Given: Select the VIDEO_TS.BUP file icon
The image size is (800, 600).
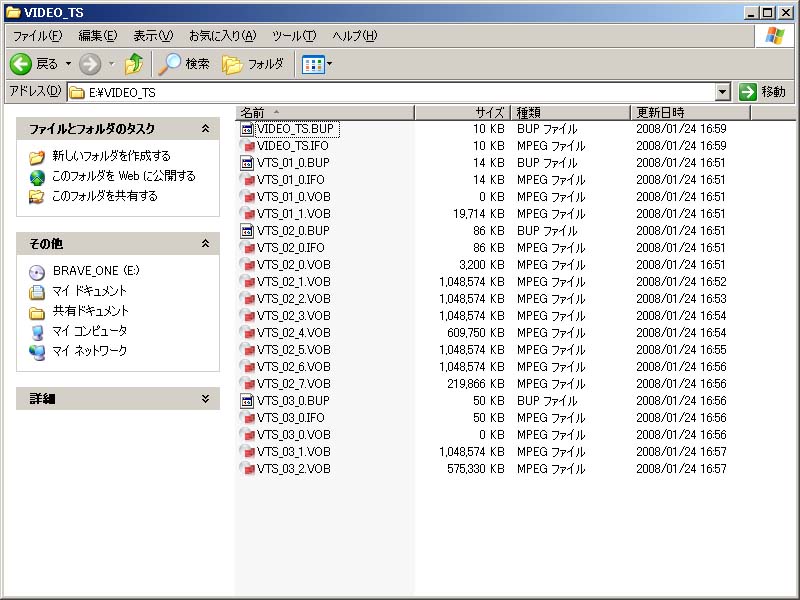Looking at the screenshot, I should (x=247, y=129).
